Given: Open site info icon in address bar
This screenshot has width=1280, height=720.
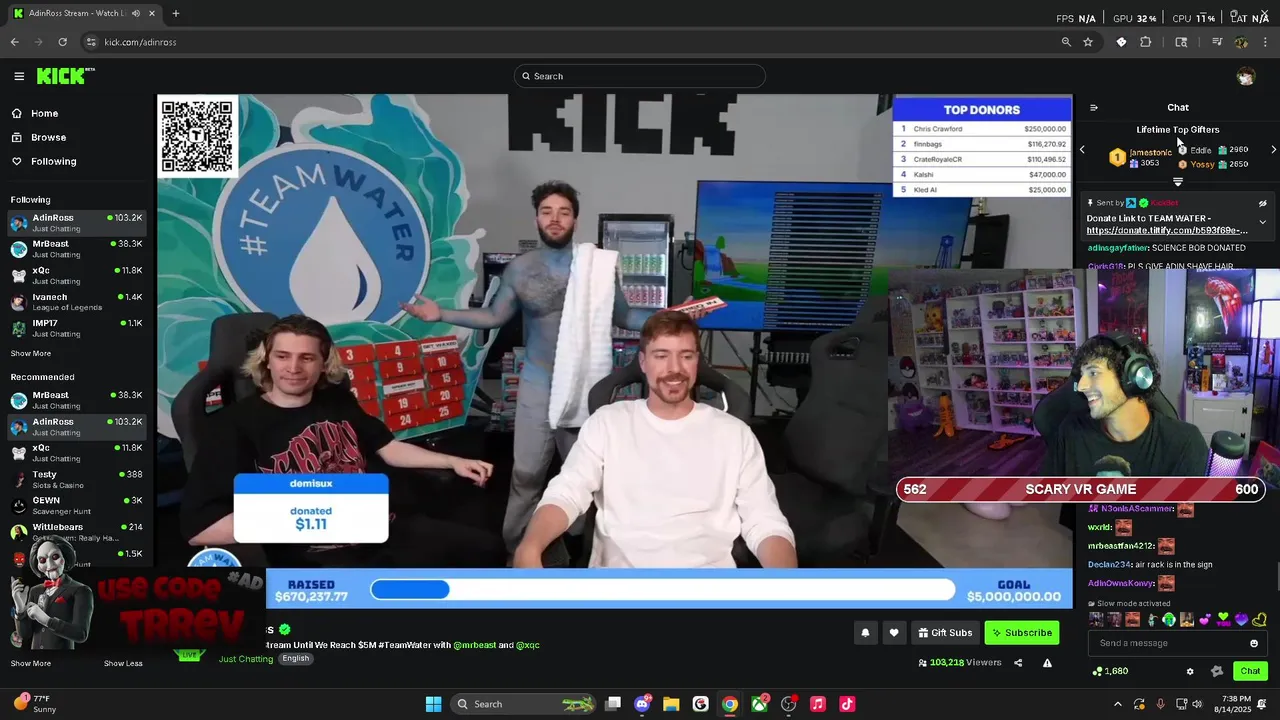Looking at the screenshot, I should point(91,42).
